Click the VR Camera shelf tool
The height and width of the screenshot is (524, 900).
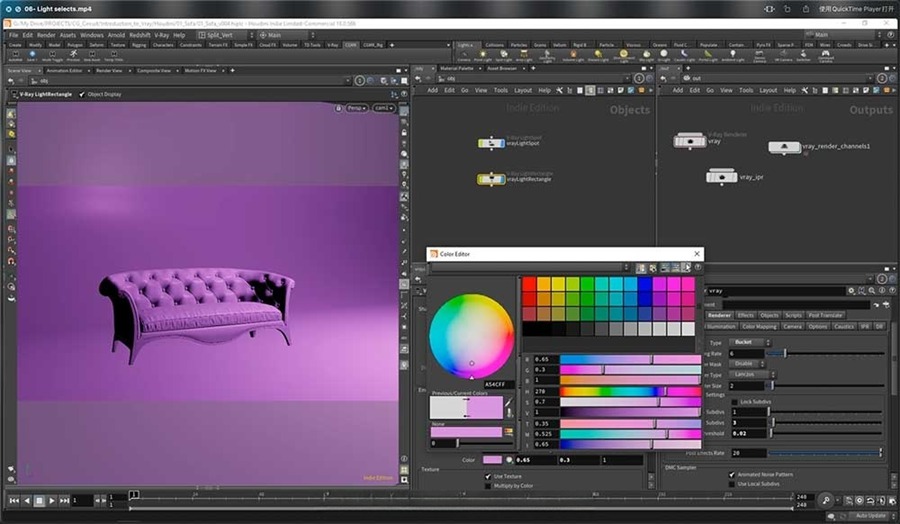coord(783,56)
